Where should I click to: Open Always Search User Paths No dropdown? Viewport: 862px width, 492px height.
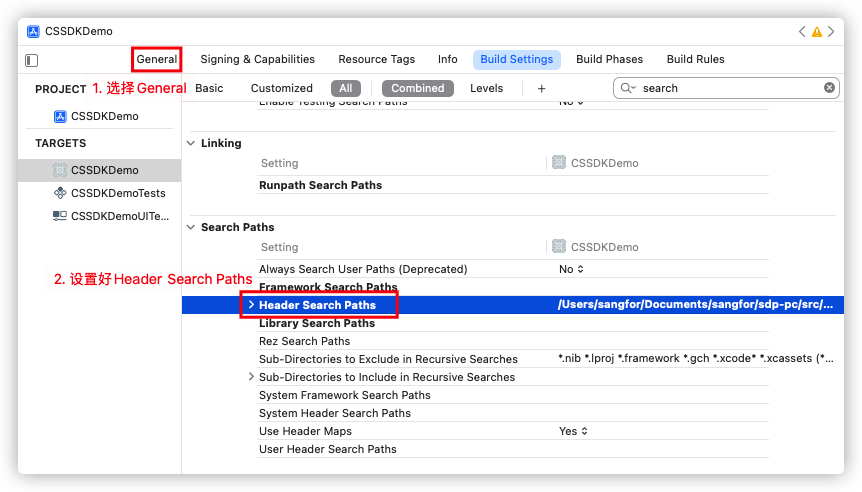tap(571, 269)
